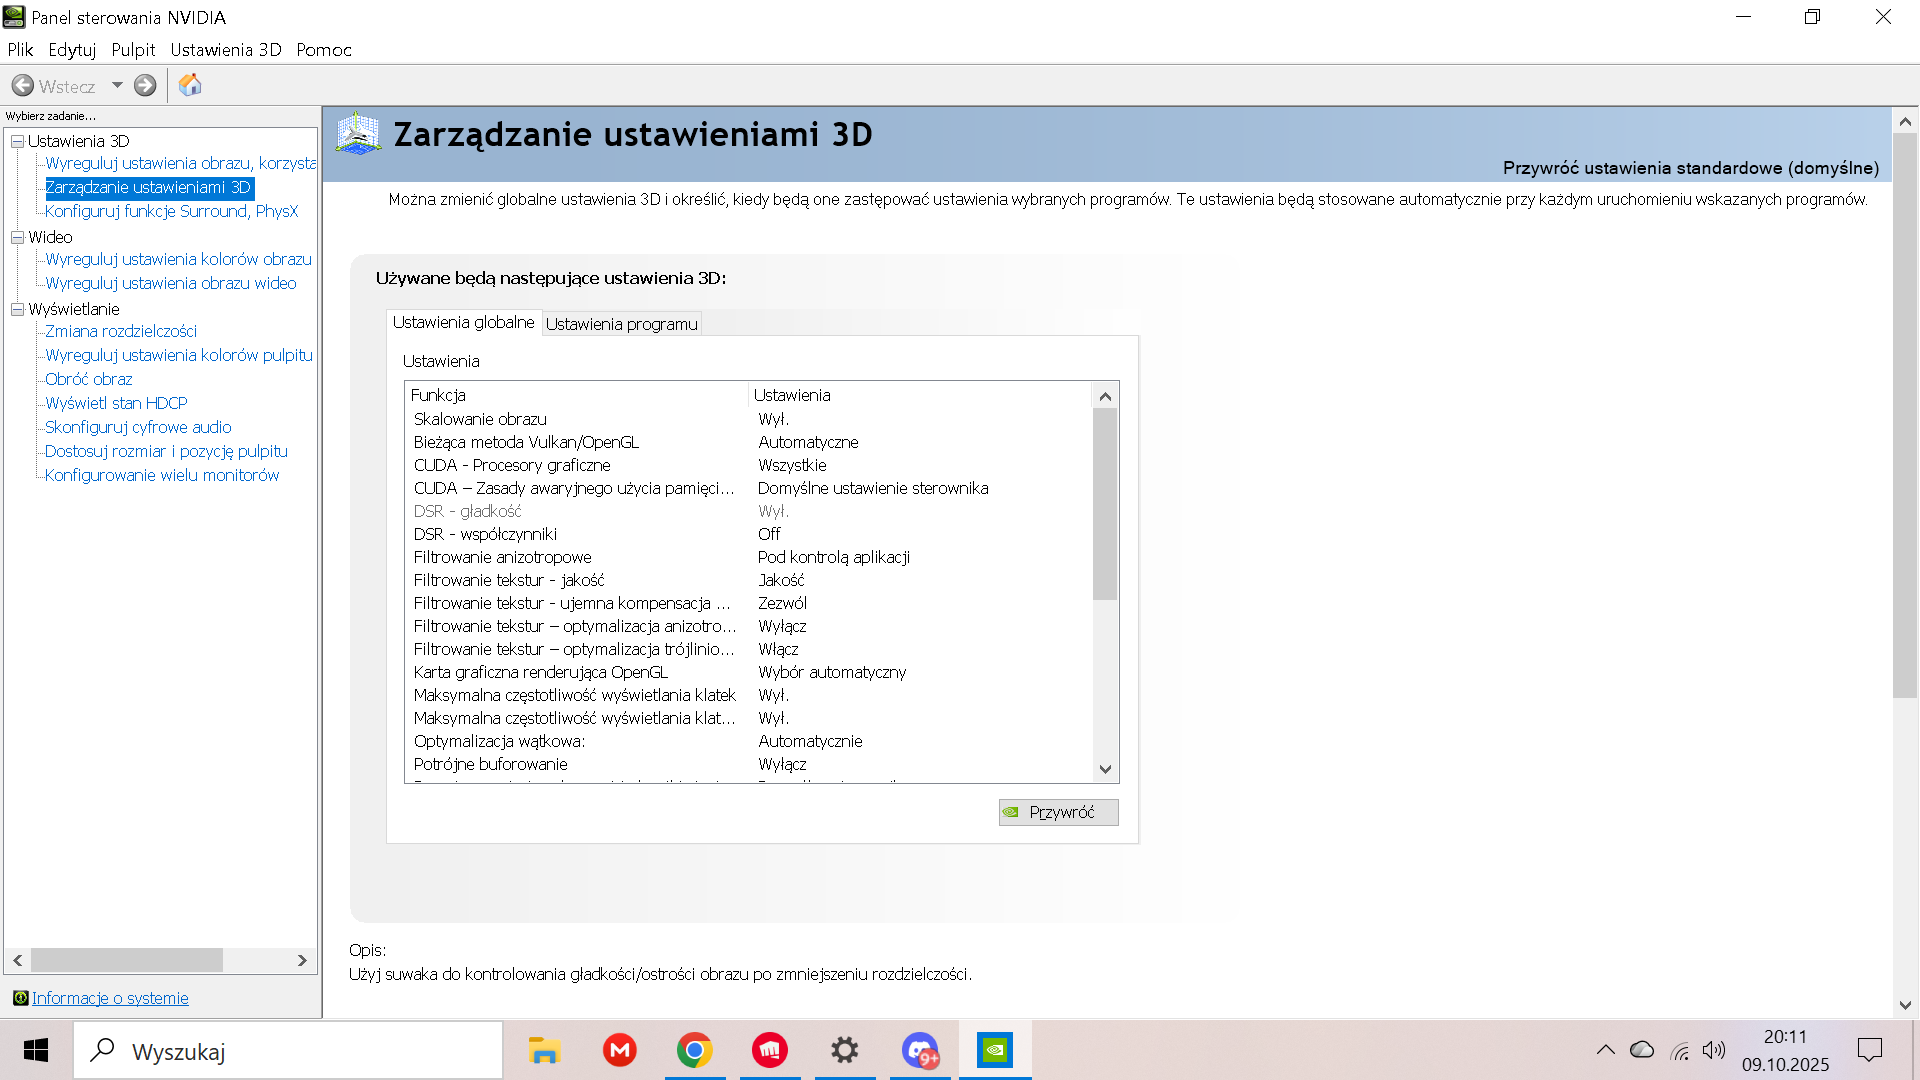This screenshot has width=1920, height=1080.
Task: Open File Explorer from the taskbar
Action: [x=544, y=1050]
